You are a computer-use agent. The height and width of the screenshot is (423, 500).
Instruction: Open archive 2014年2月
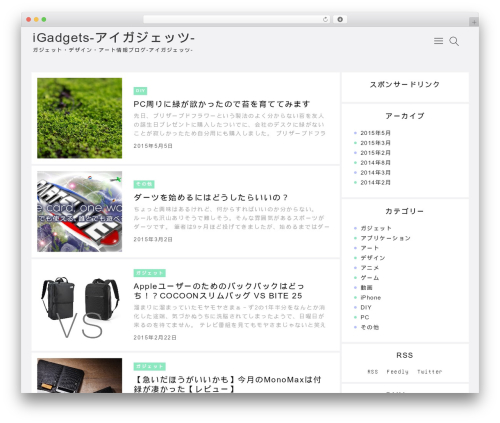[x=375, y=182]
